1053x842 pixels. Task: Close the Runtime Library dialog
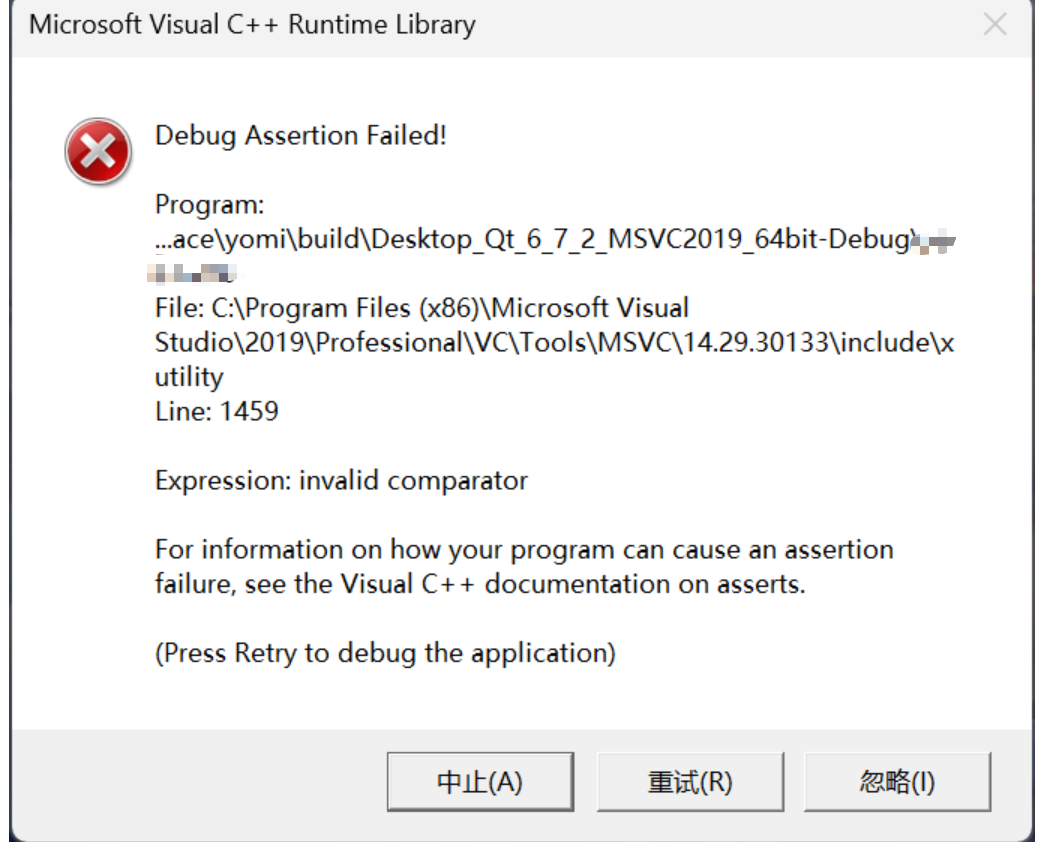pos(995,25)
